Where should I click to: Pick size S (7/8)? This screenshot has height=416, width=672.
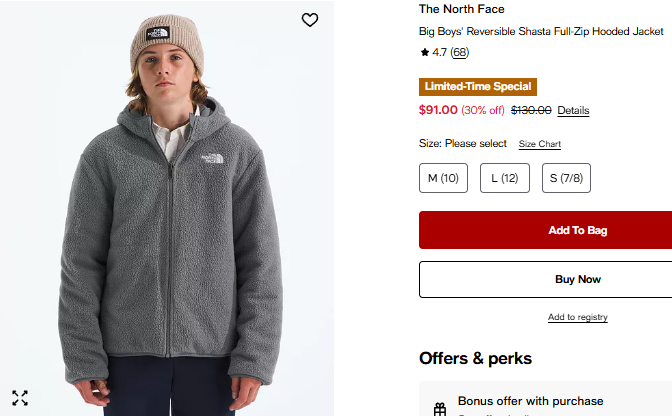566,178
